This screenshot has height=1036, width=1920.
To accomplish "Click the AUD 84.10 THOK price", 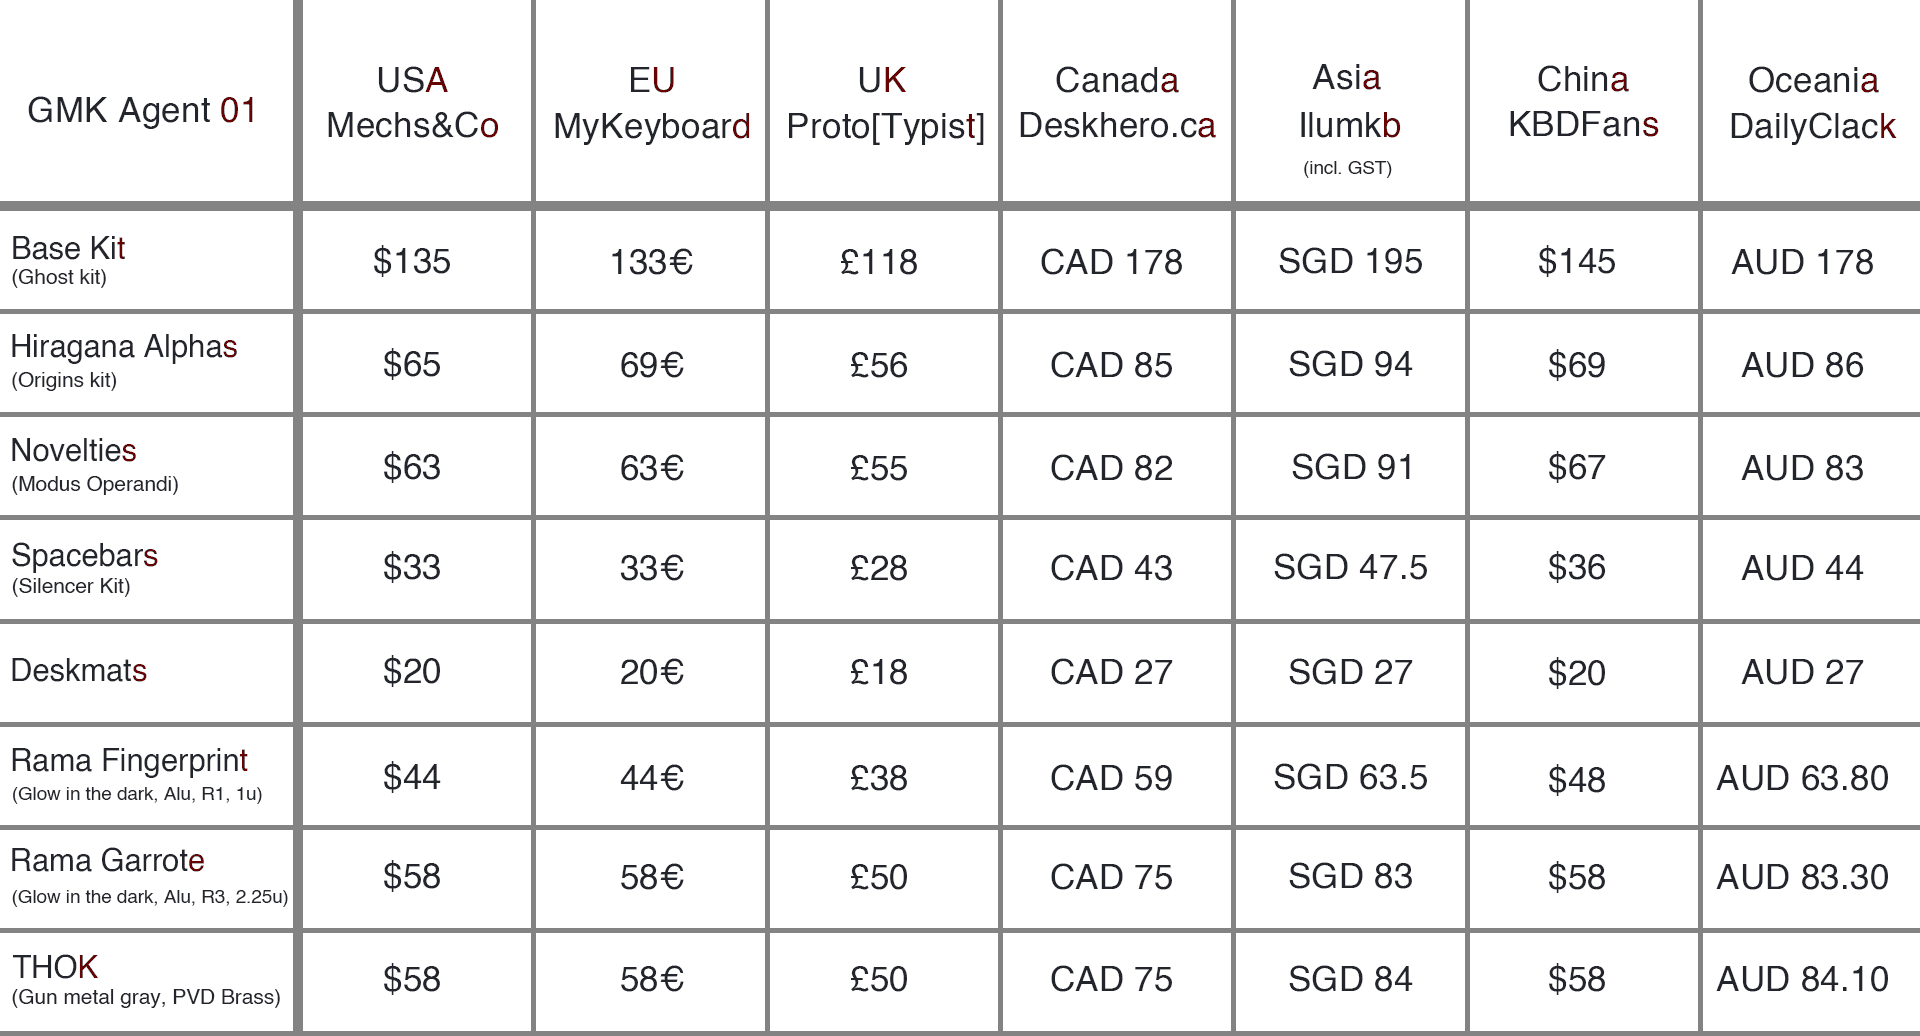I will (x=1802, y=979).
